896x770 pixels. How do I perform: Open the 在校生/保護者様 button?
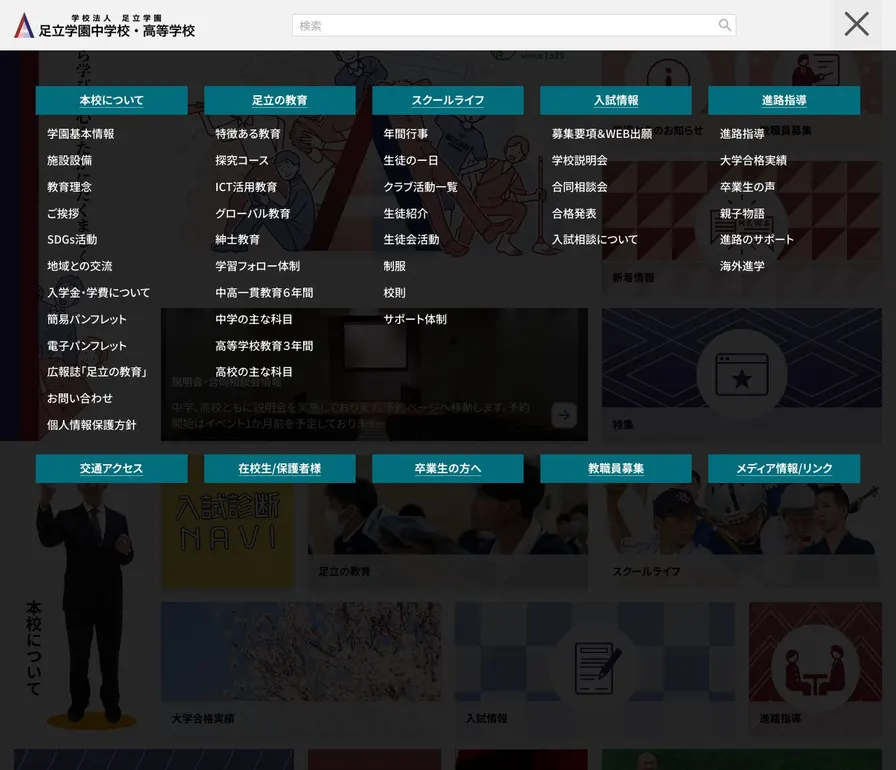[x=279, y=468]
